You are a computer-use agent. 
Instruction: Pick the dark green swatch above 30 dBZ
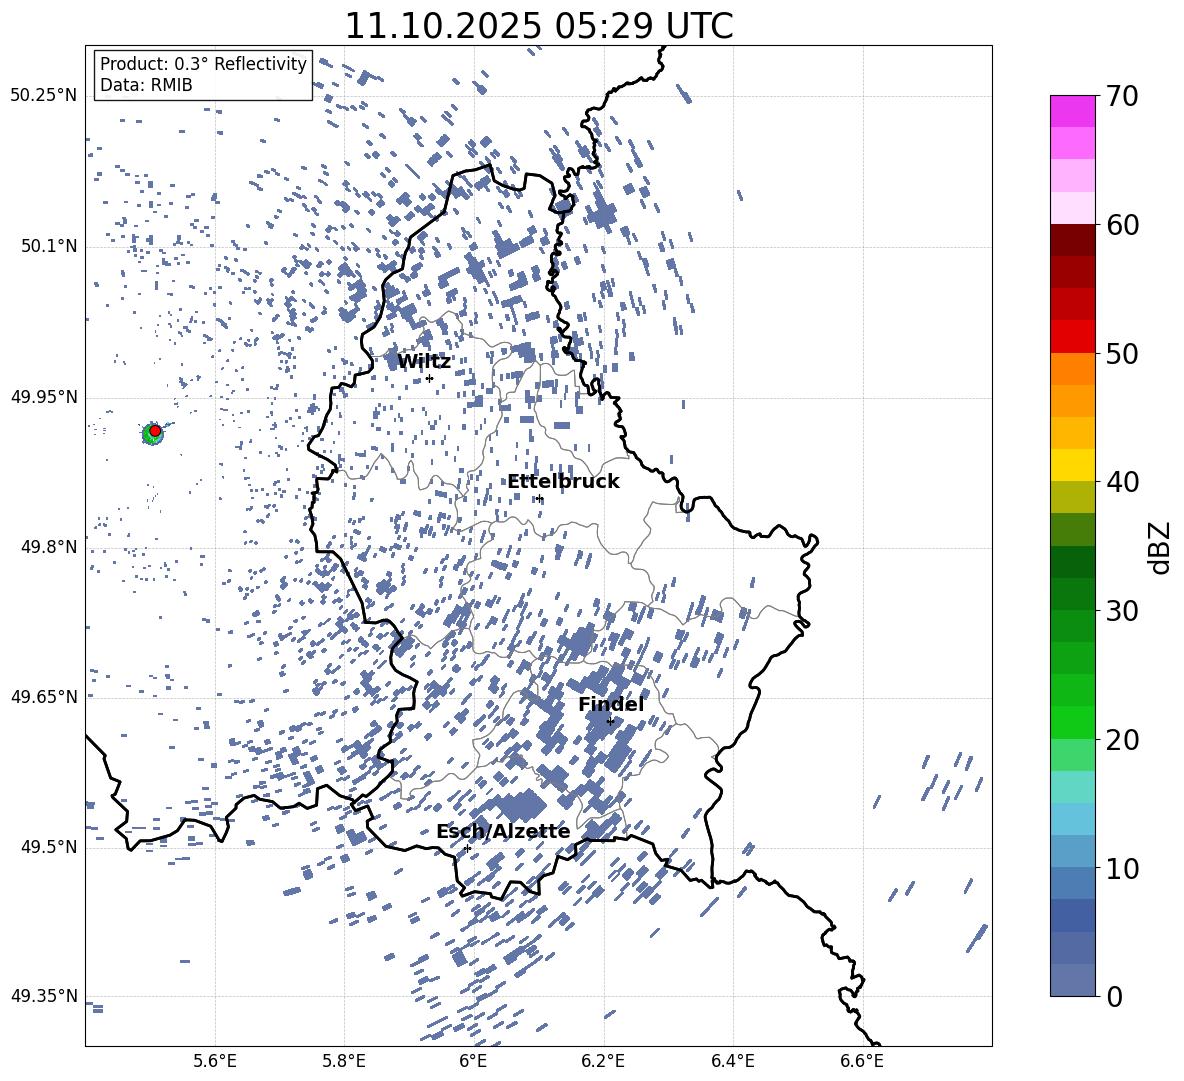pos(1073,594)
